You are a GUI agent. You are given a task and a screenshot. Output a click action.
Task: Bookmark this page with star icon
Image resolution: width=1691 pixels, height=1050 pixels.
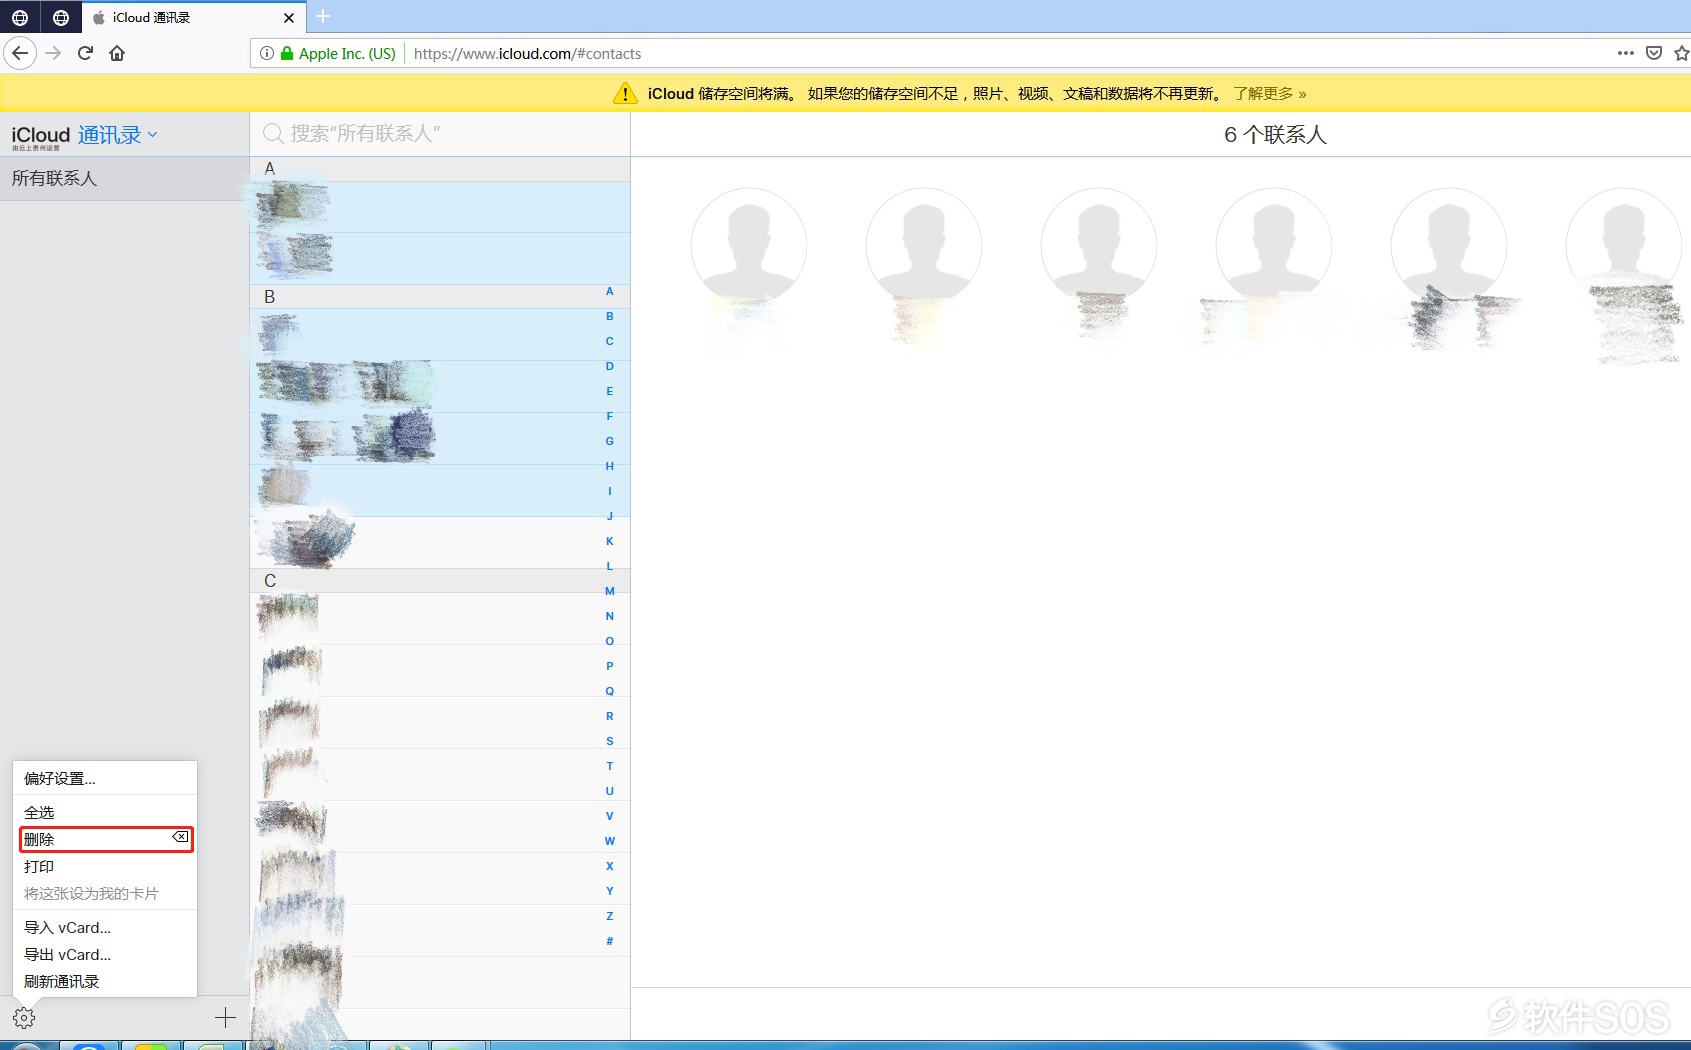[x=1682, y=53]
